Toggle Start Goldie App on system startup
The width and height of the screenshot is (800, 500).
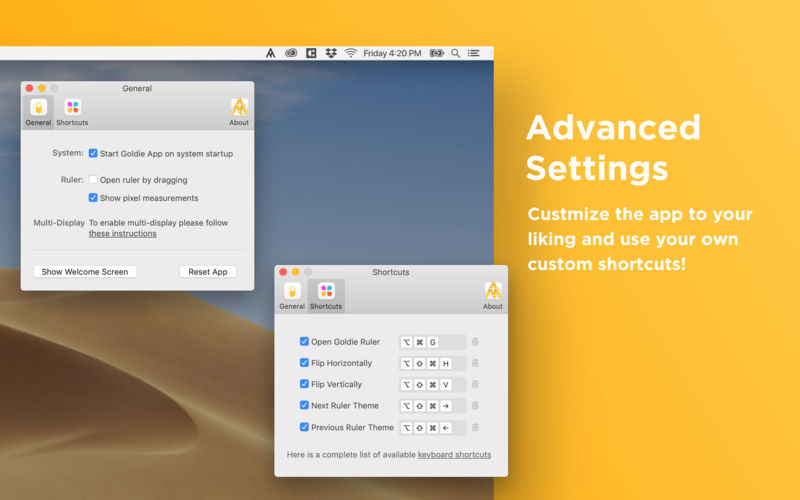click(93, 153)
